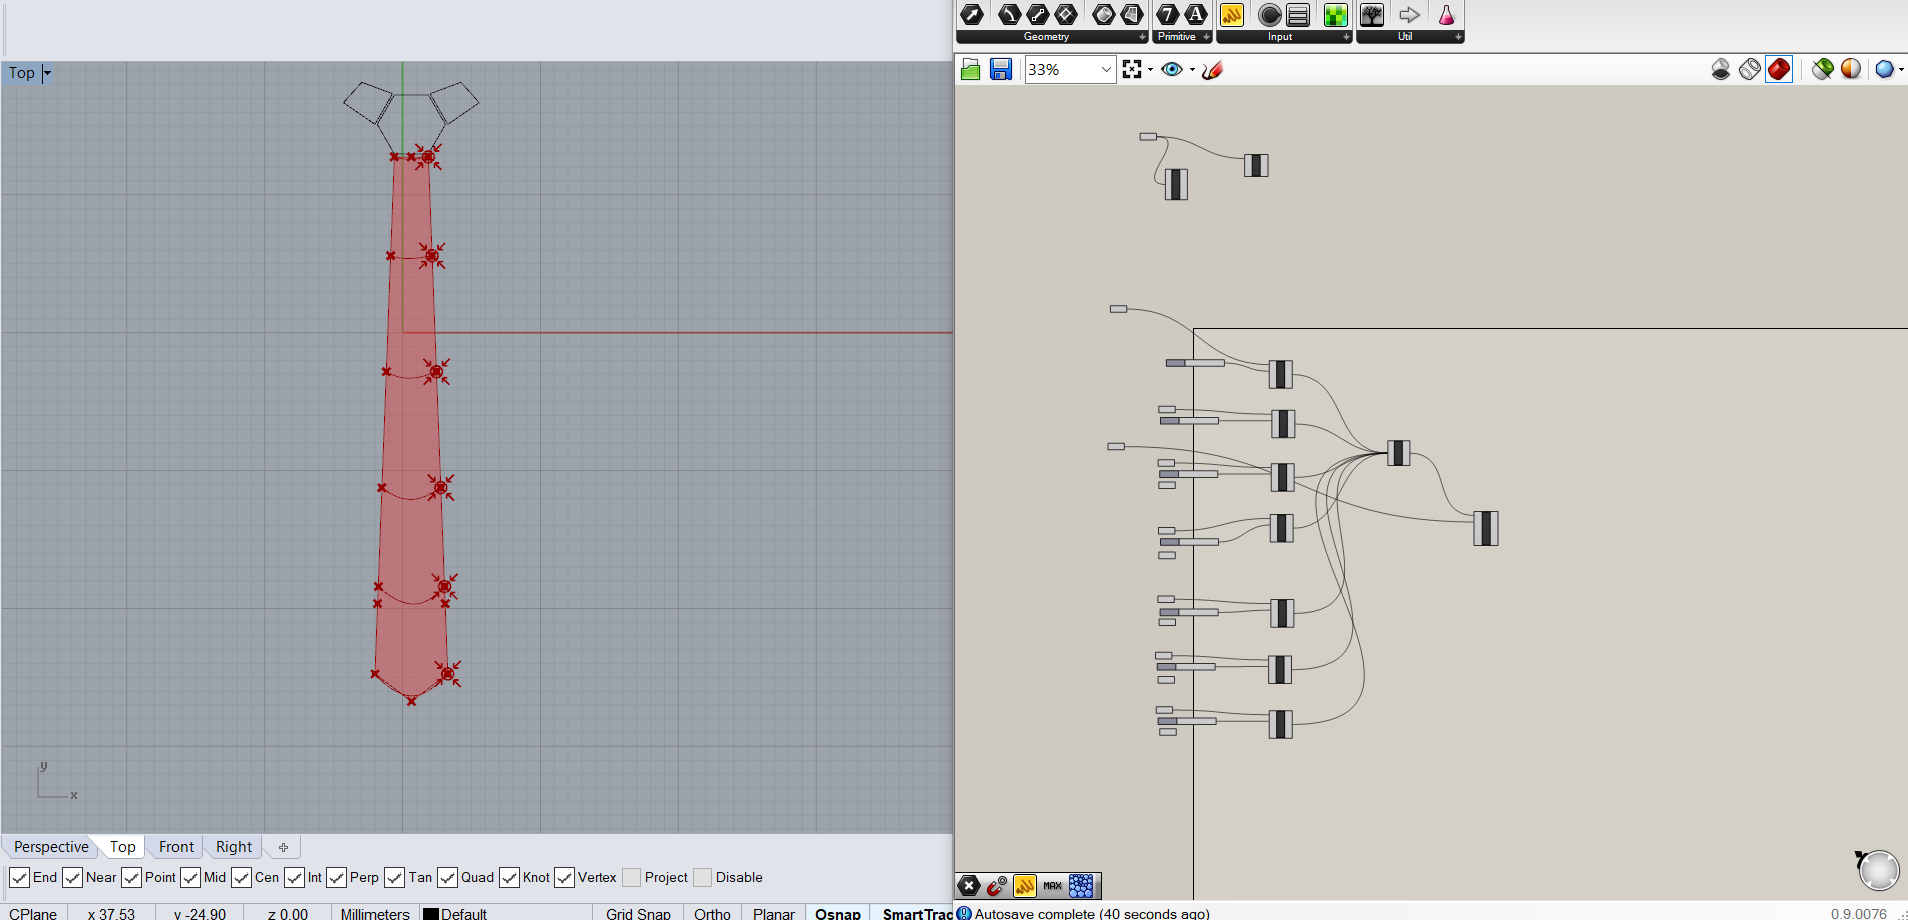
Task: Choose the grey arrow Relay util icon
Action: click(1410, 15)
